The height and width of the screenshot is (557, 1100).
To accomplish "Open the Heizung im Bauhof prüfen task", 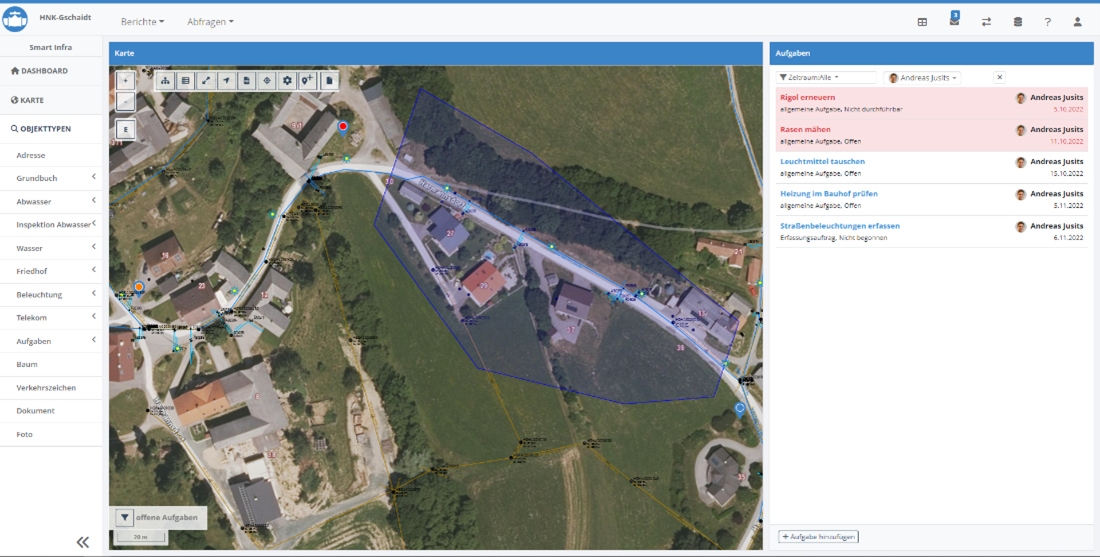I will tap(829, 194).
